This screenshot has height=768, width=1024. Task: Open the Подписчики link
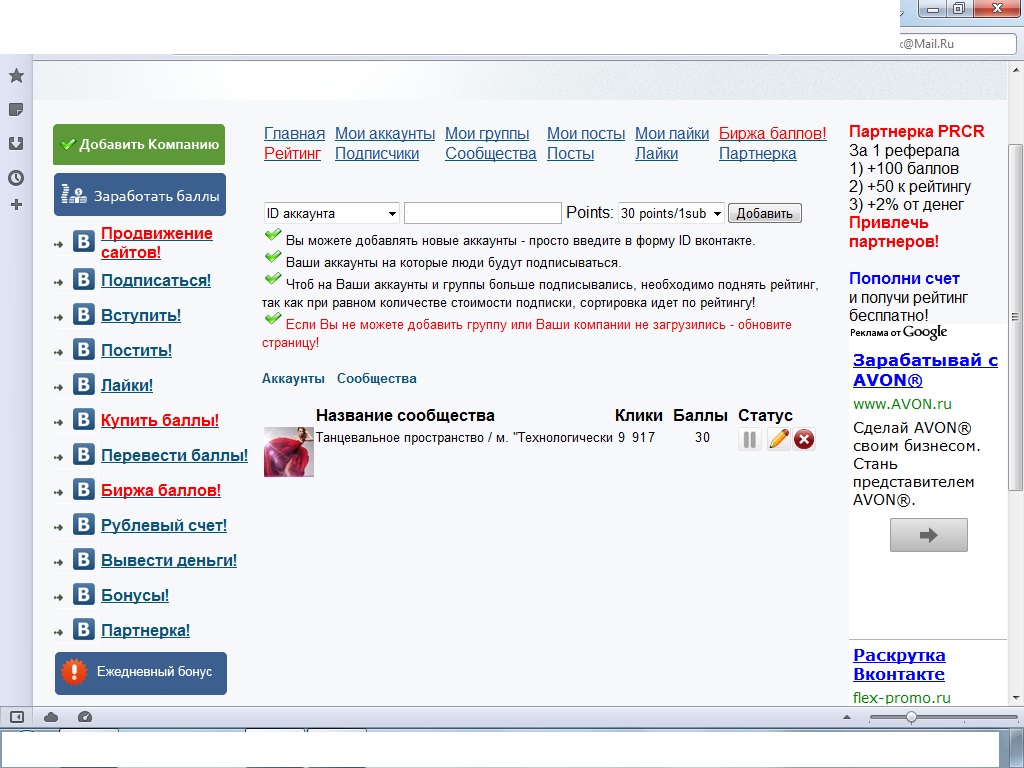pos(377,154)
